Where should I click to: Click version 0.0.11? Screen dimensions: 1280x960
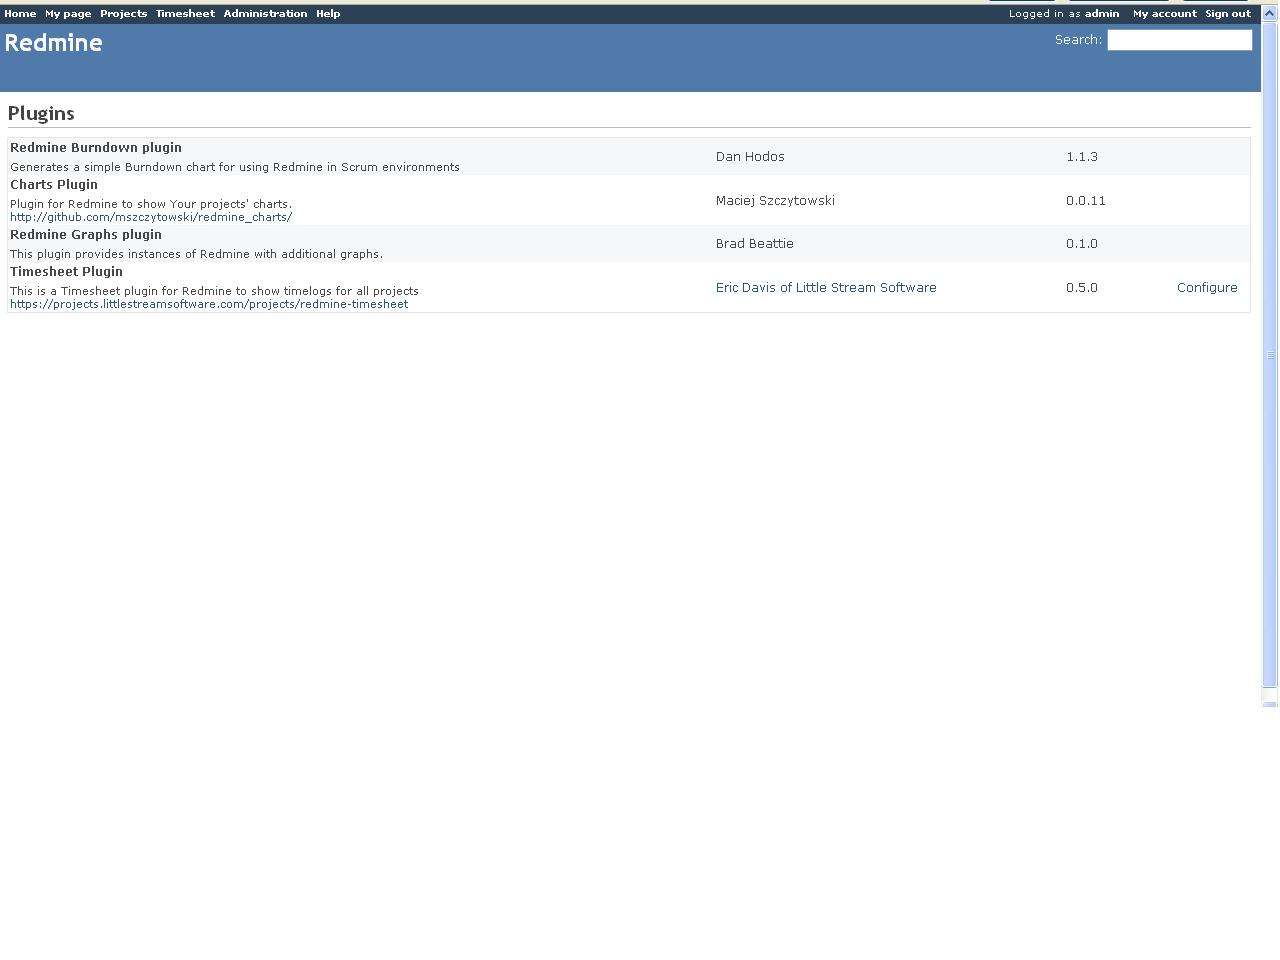[1086, 201]
